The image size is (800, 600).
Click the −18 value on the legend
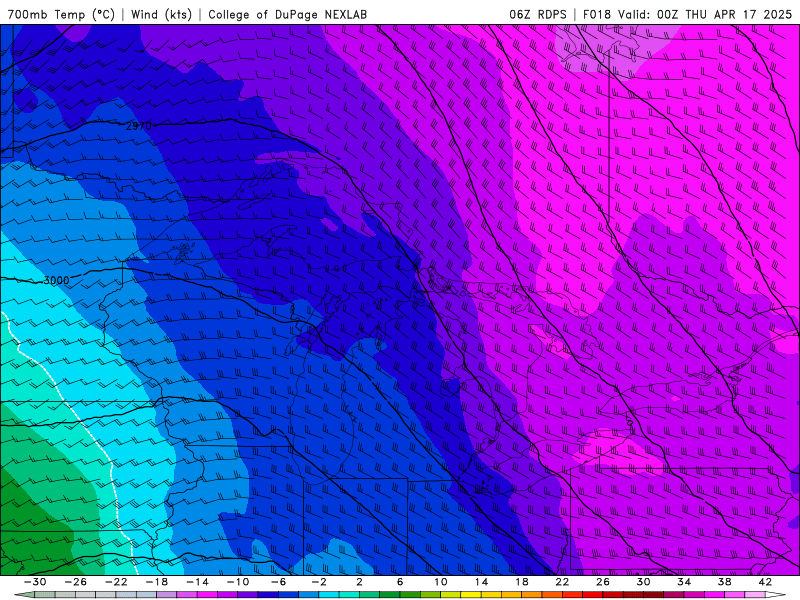pyautogui.click(x=157, y=582)
